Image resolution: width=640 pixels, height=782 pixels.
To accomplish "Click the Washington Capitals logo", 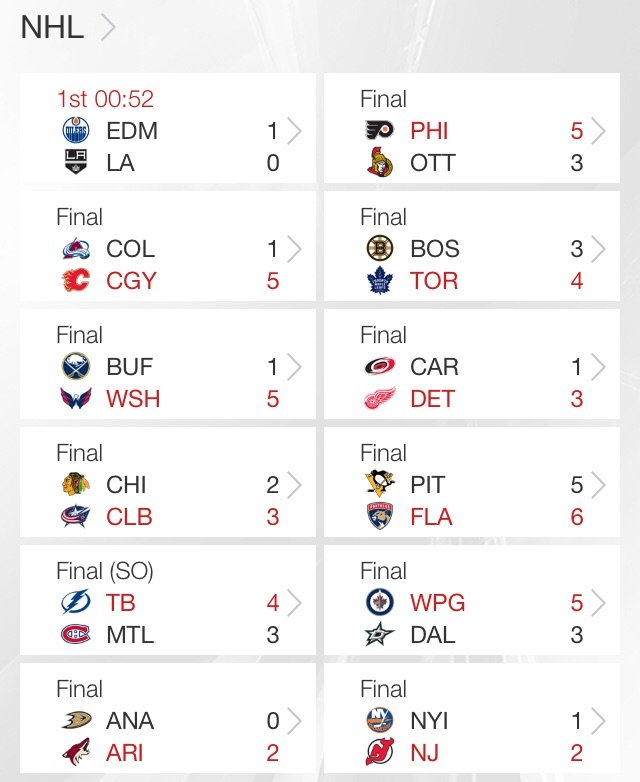I will (x=76, y=398).
